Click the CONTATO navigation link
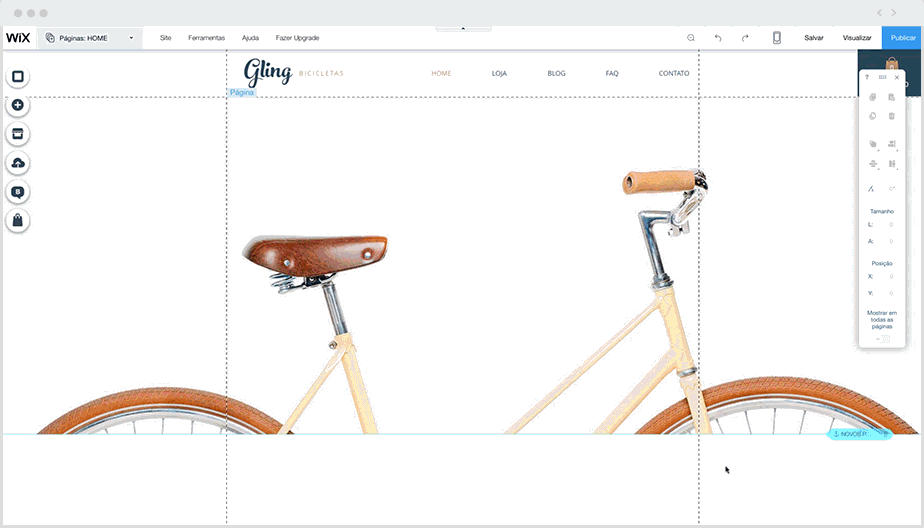Image resolution: width=924 pixels, height=528 pixels. pyautogui.click(x=674, y=74)
